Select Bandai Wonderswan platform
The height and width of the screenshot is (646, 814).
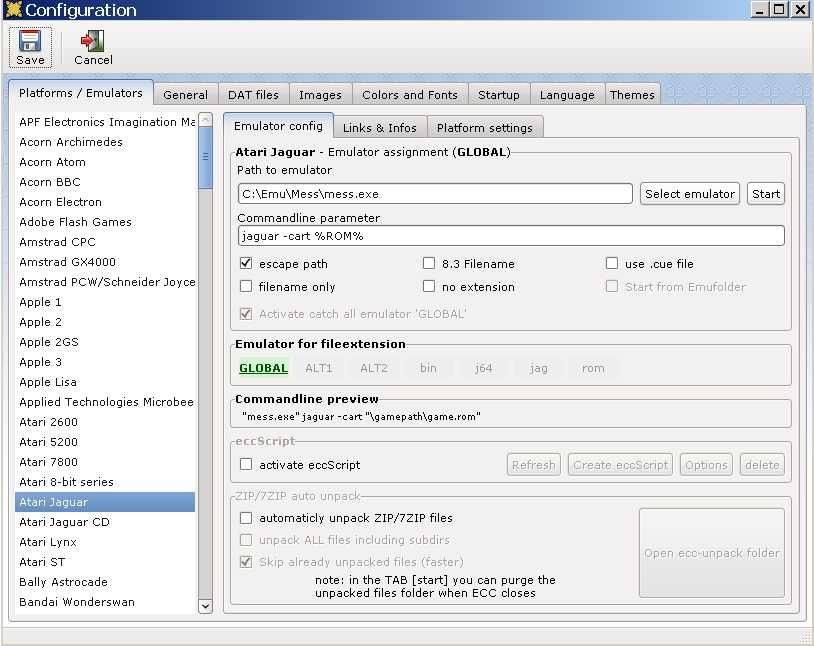pos(105,602)
